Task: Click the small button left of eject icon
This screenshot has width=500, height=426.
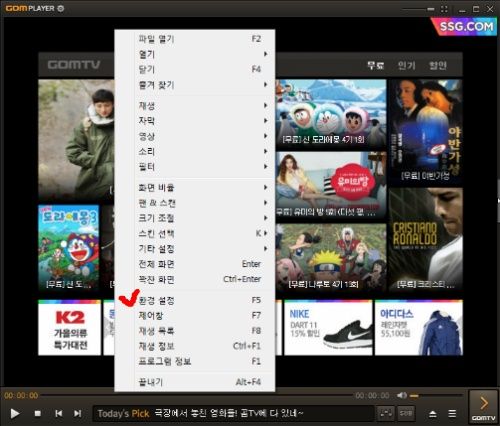Action: click(406, 413)
